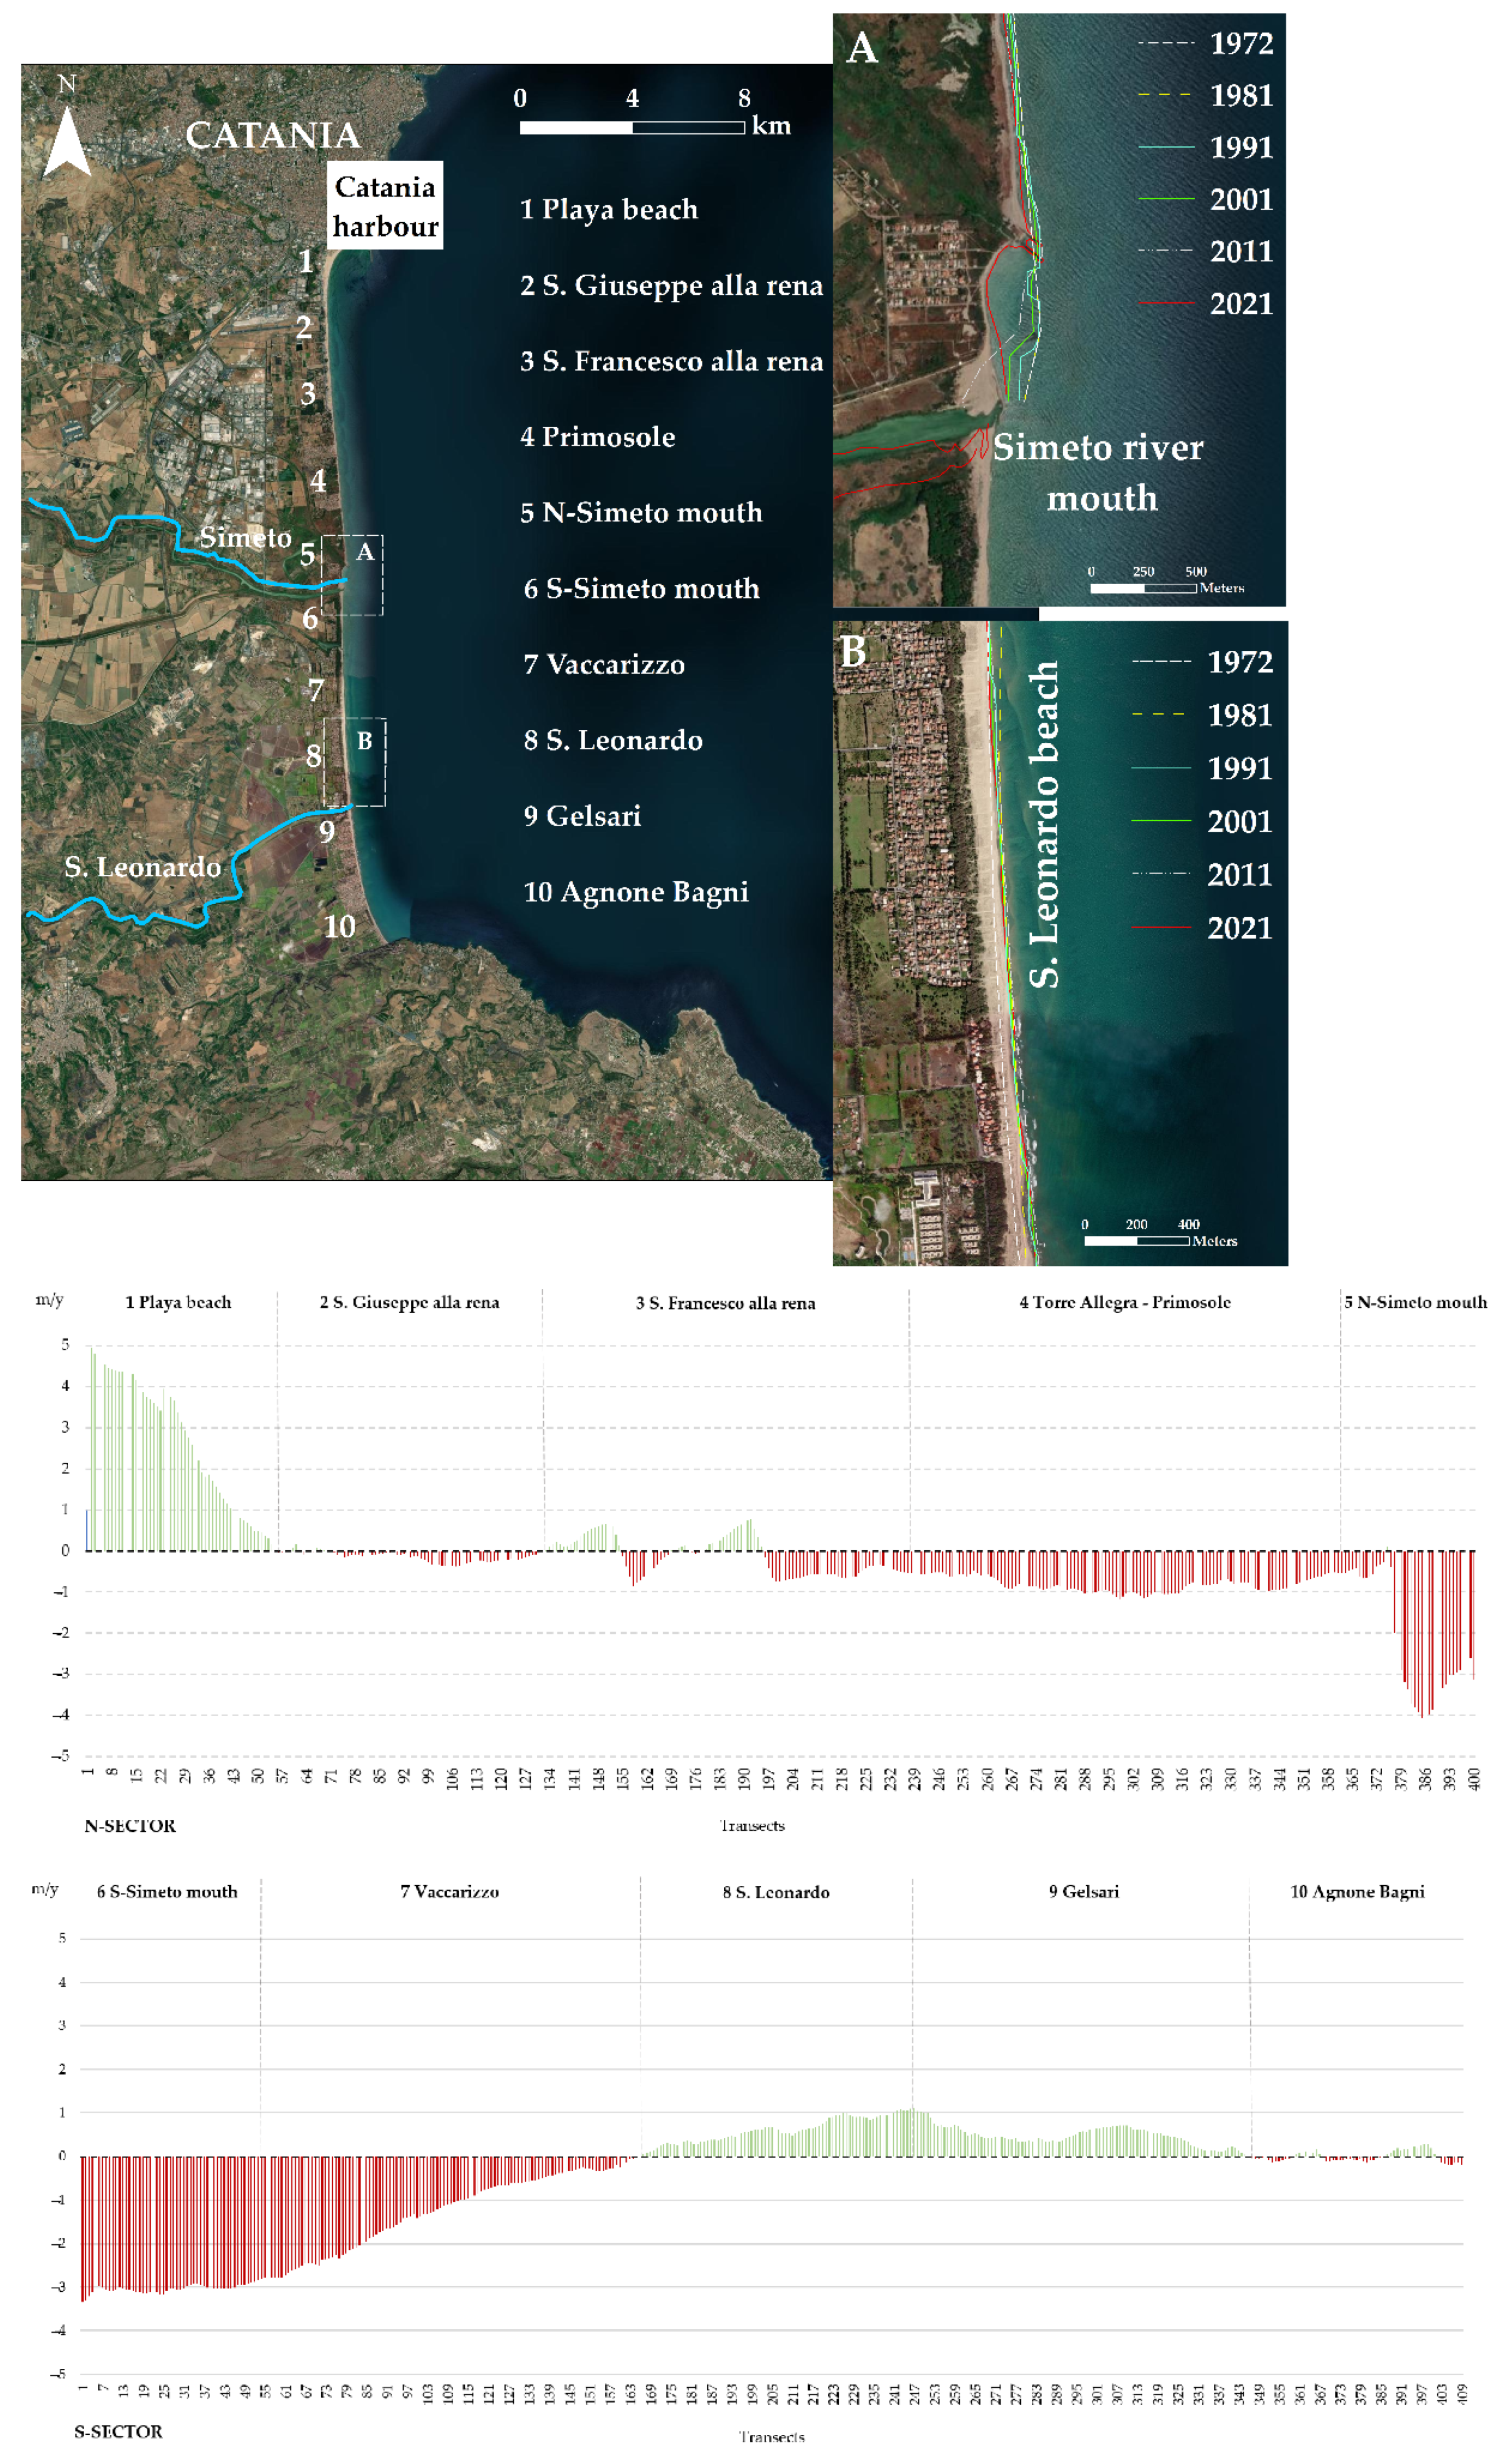Click the '1 Playa beach' legend entry
The image size is (1512, 2459).
pos(609,209)
